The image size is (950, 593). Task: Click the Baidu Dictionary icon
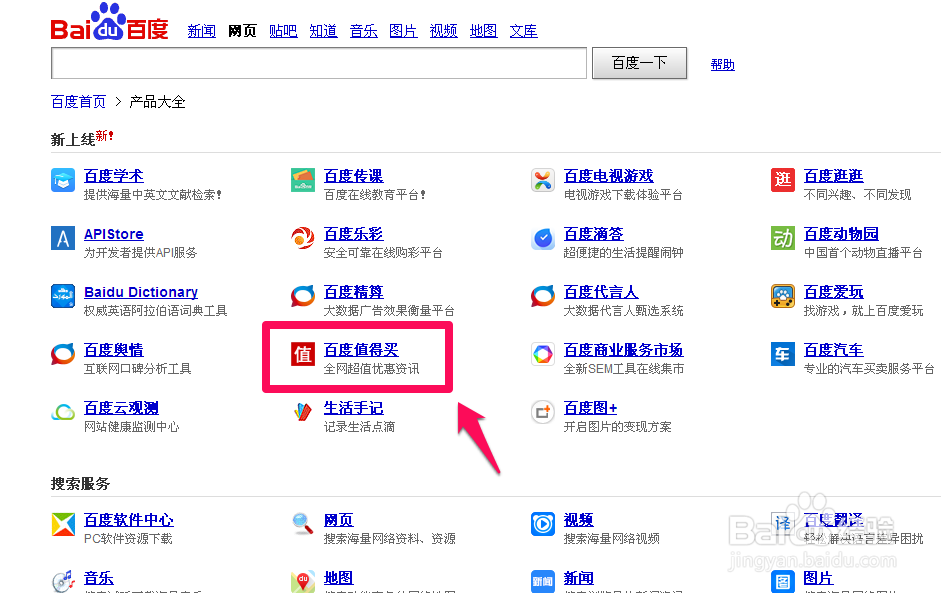coord(63,296)
